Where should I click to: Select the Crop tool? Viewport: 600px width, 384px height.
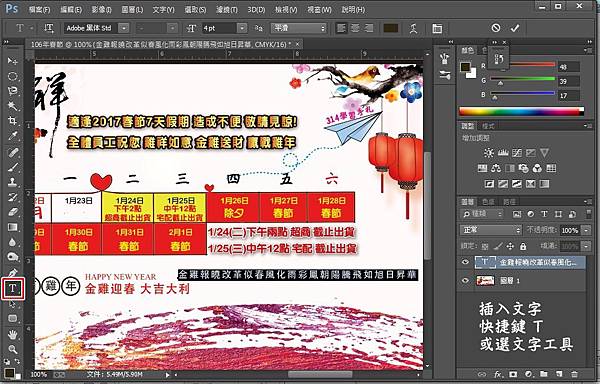coord(13,121)
